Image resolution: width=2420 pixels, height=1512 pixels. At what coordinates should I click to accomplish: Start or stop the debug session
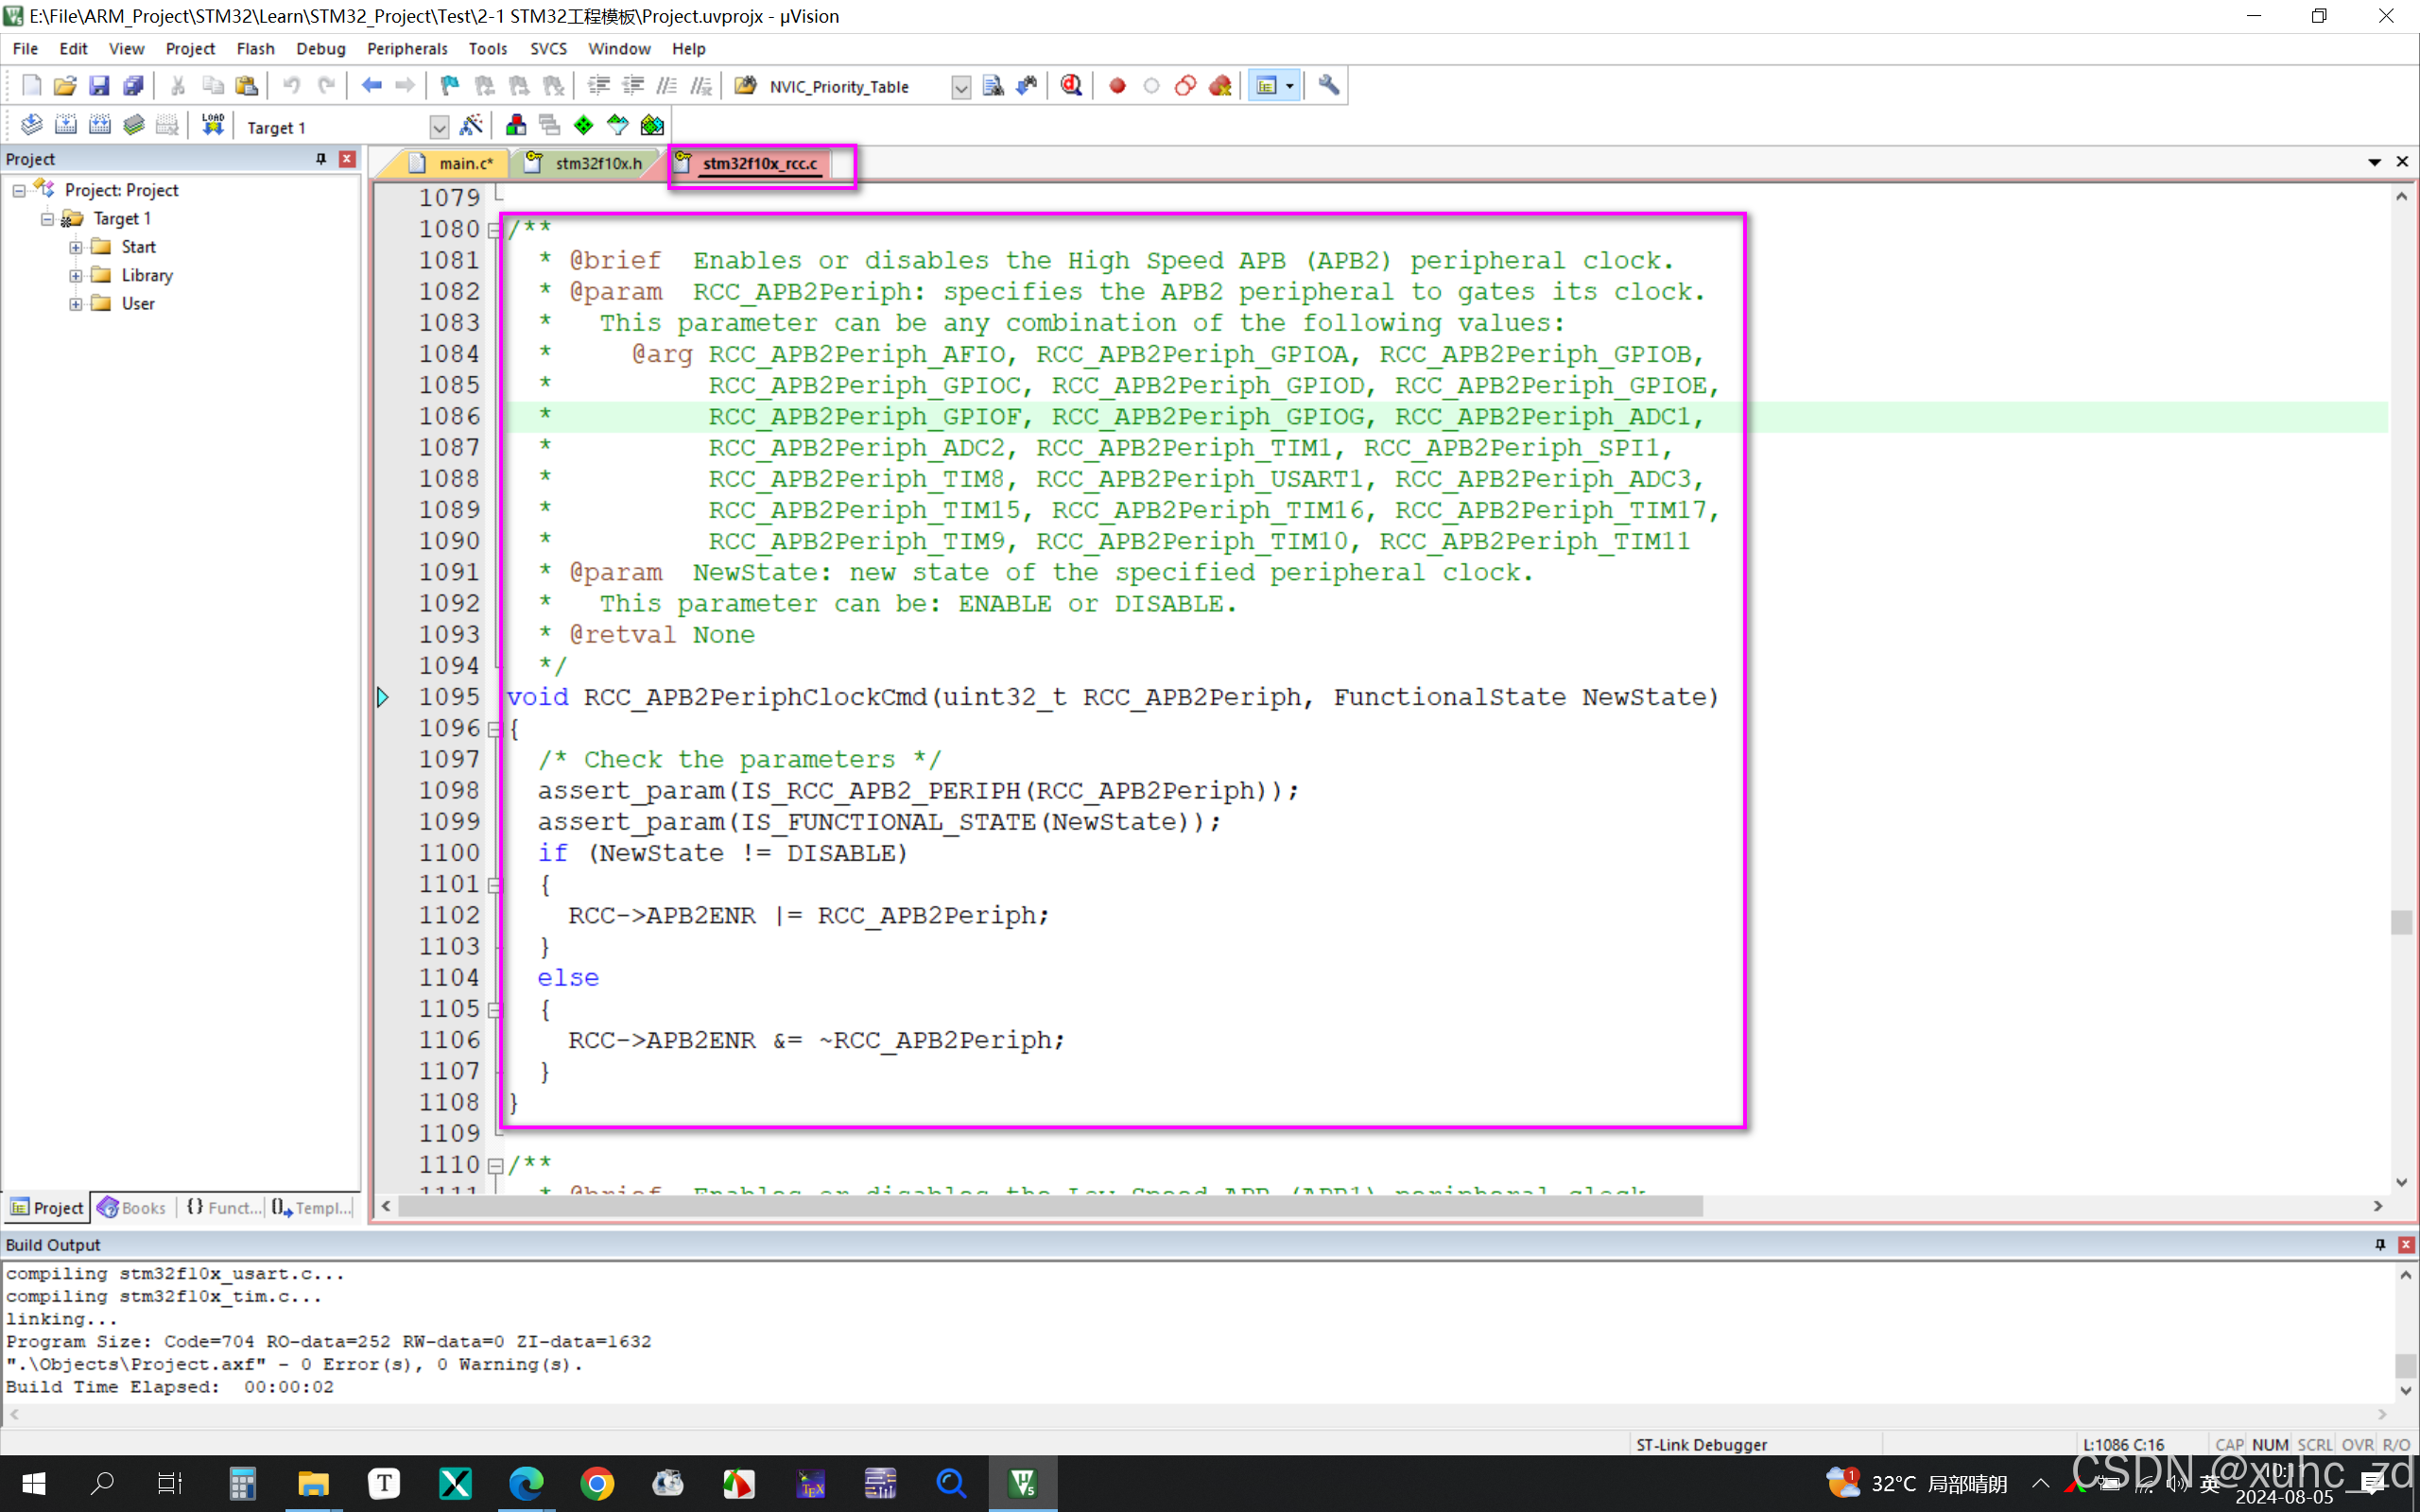1071,86
